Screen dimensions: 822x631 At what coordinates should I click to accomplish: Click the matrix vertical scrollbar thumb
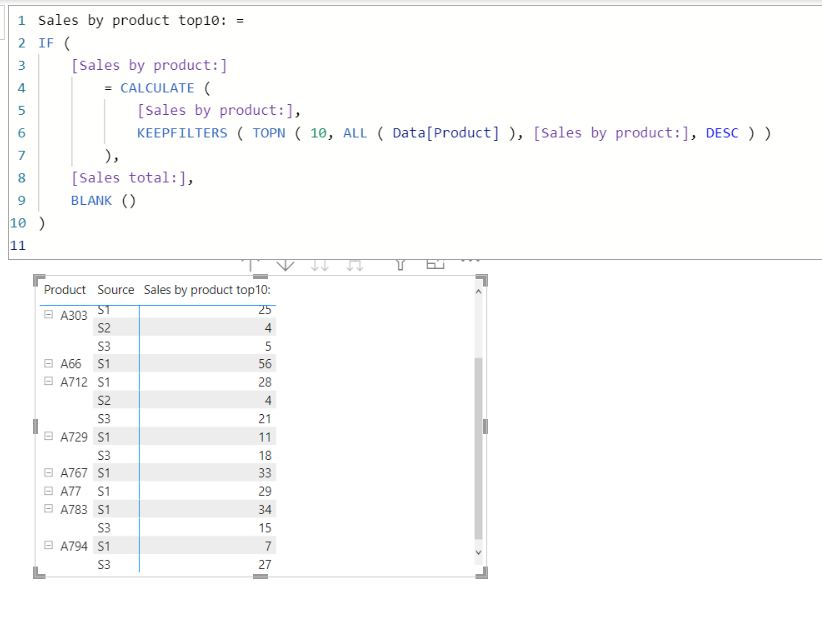[478, 449]
